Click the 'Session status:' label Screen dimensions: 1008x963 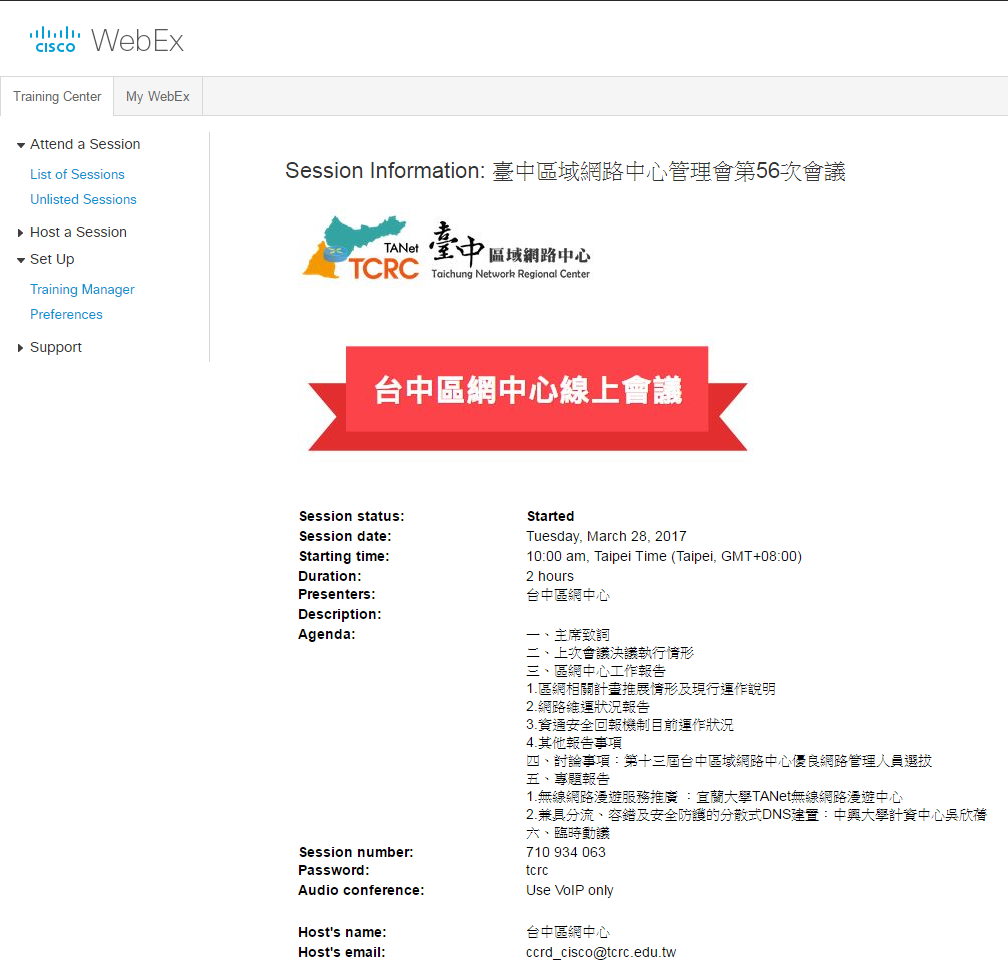pyautogui.click(x=352, y=516)
